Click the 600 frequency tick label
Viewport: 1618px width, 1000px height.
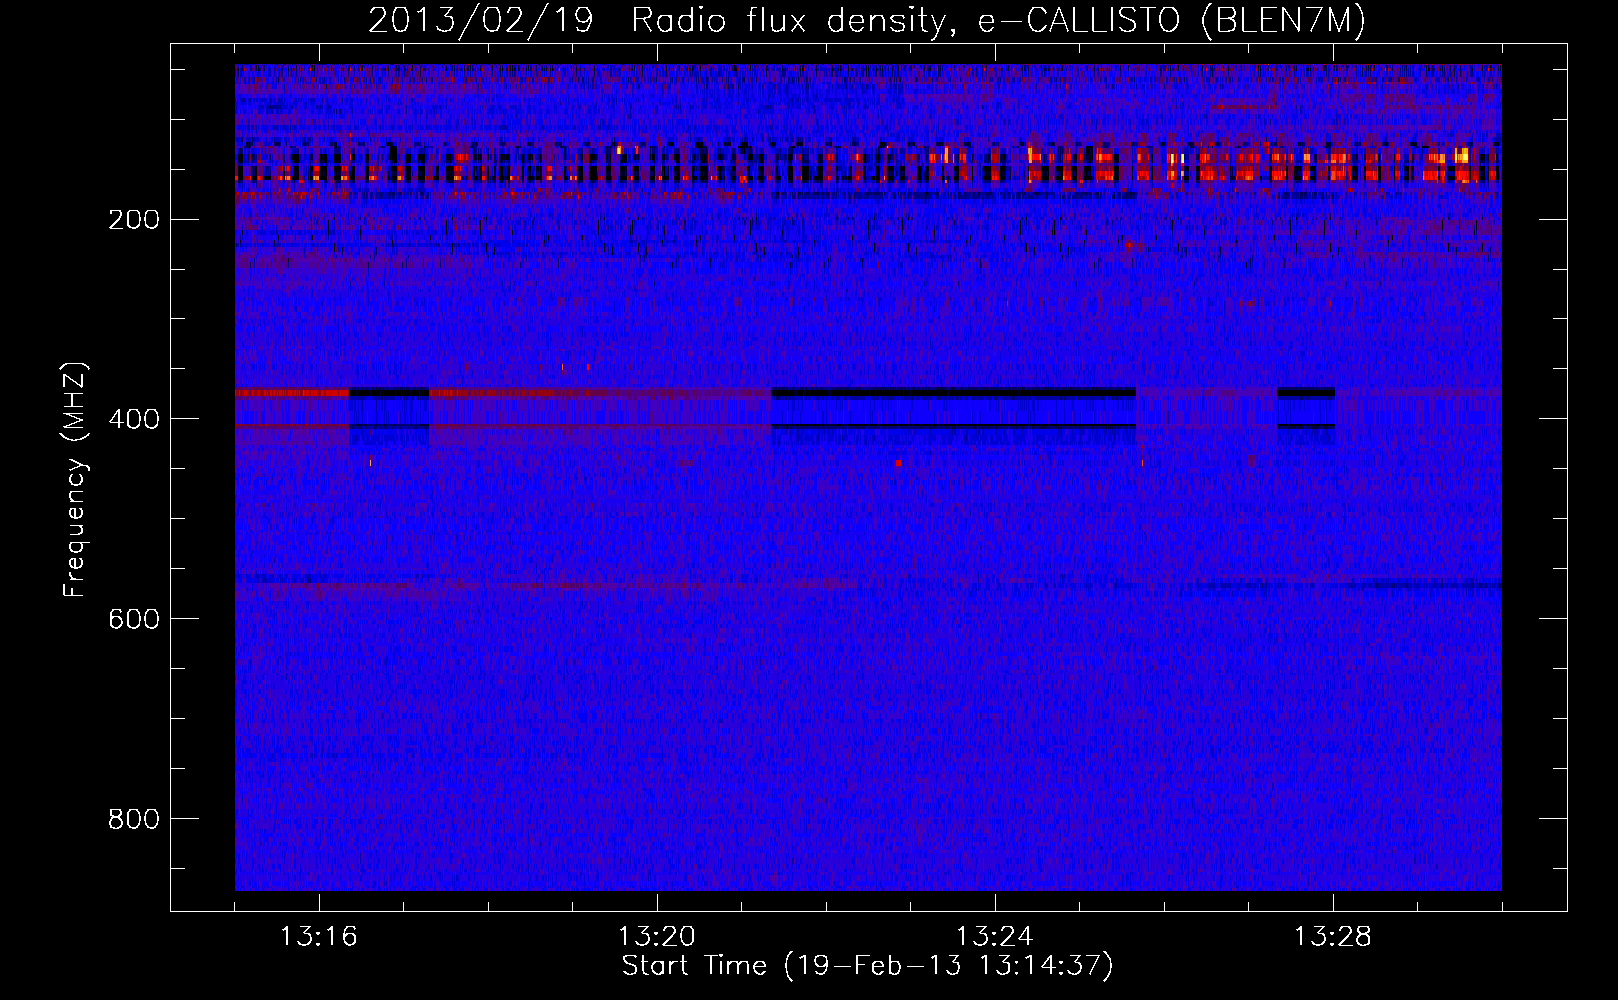(134, 619)
